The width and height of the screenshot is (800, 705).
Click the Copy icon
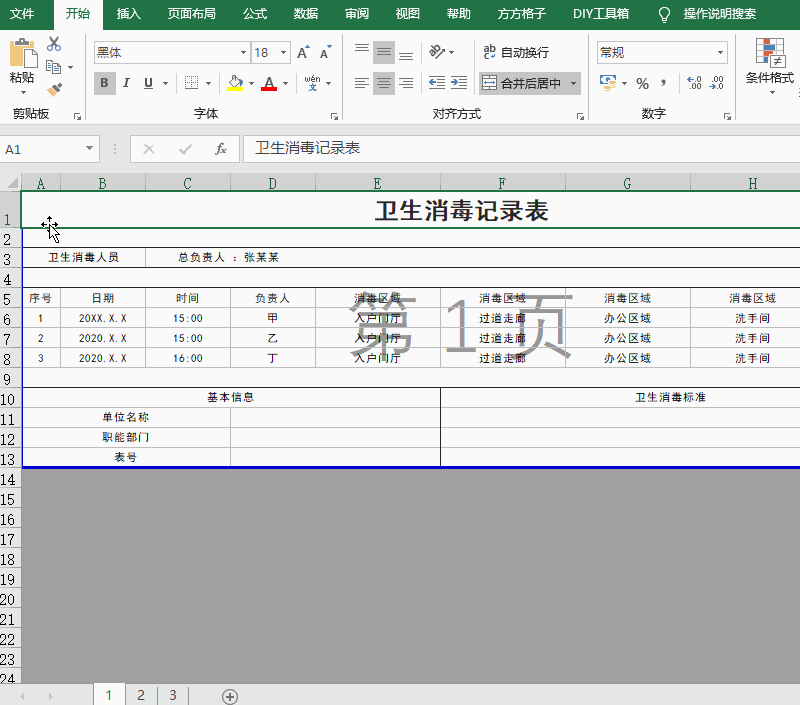coord(54,67)
